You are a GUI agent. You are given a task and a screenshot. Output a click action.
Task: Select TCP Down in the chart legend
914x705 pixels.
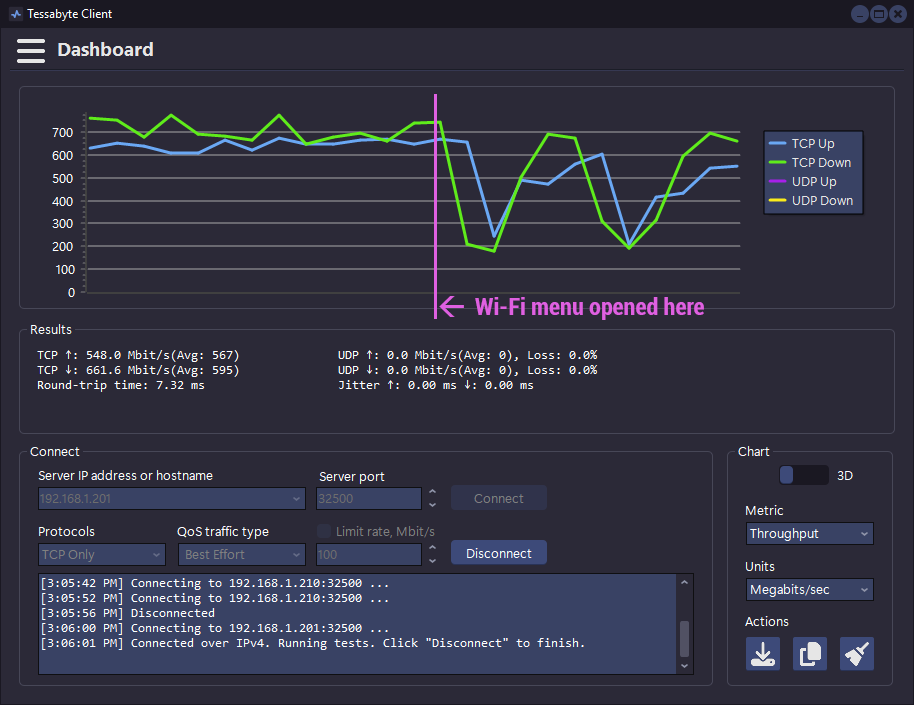point(812,162)
